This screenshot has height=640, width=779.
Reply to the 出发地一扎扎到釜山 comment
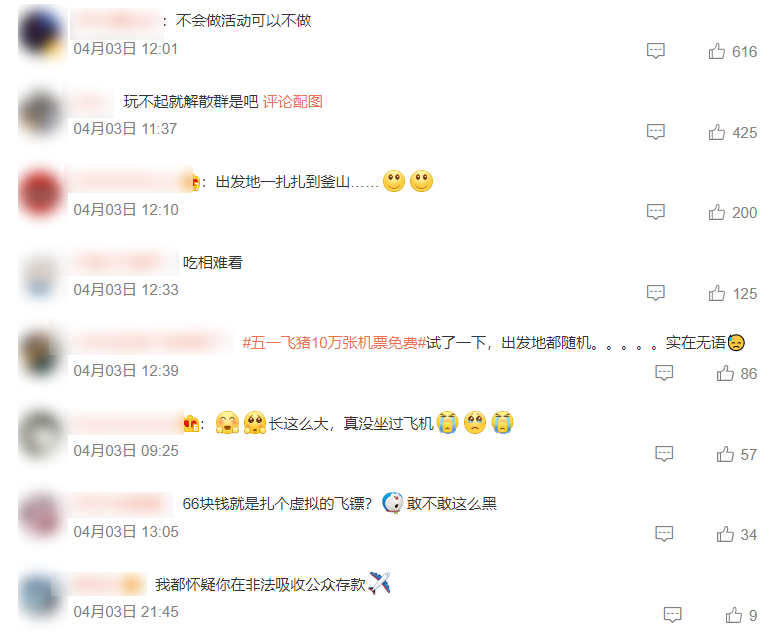655,212
